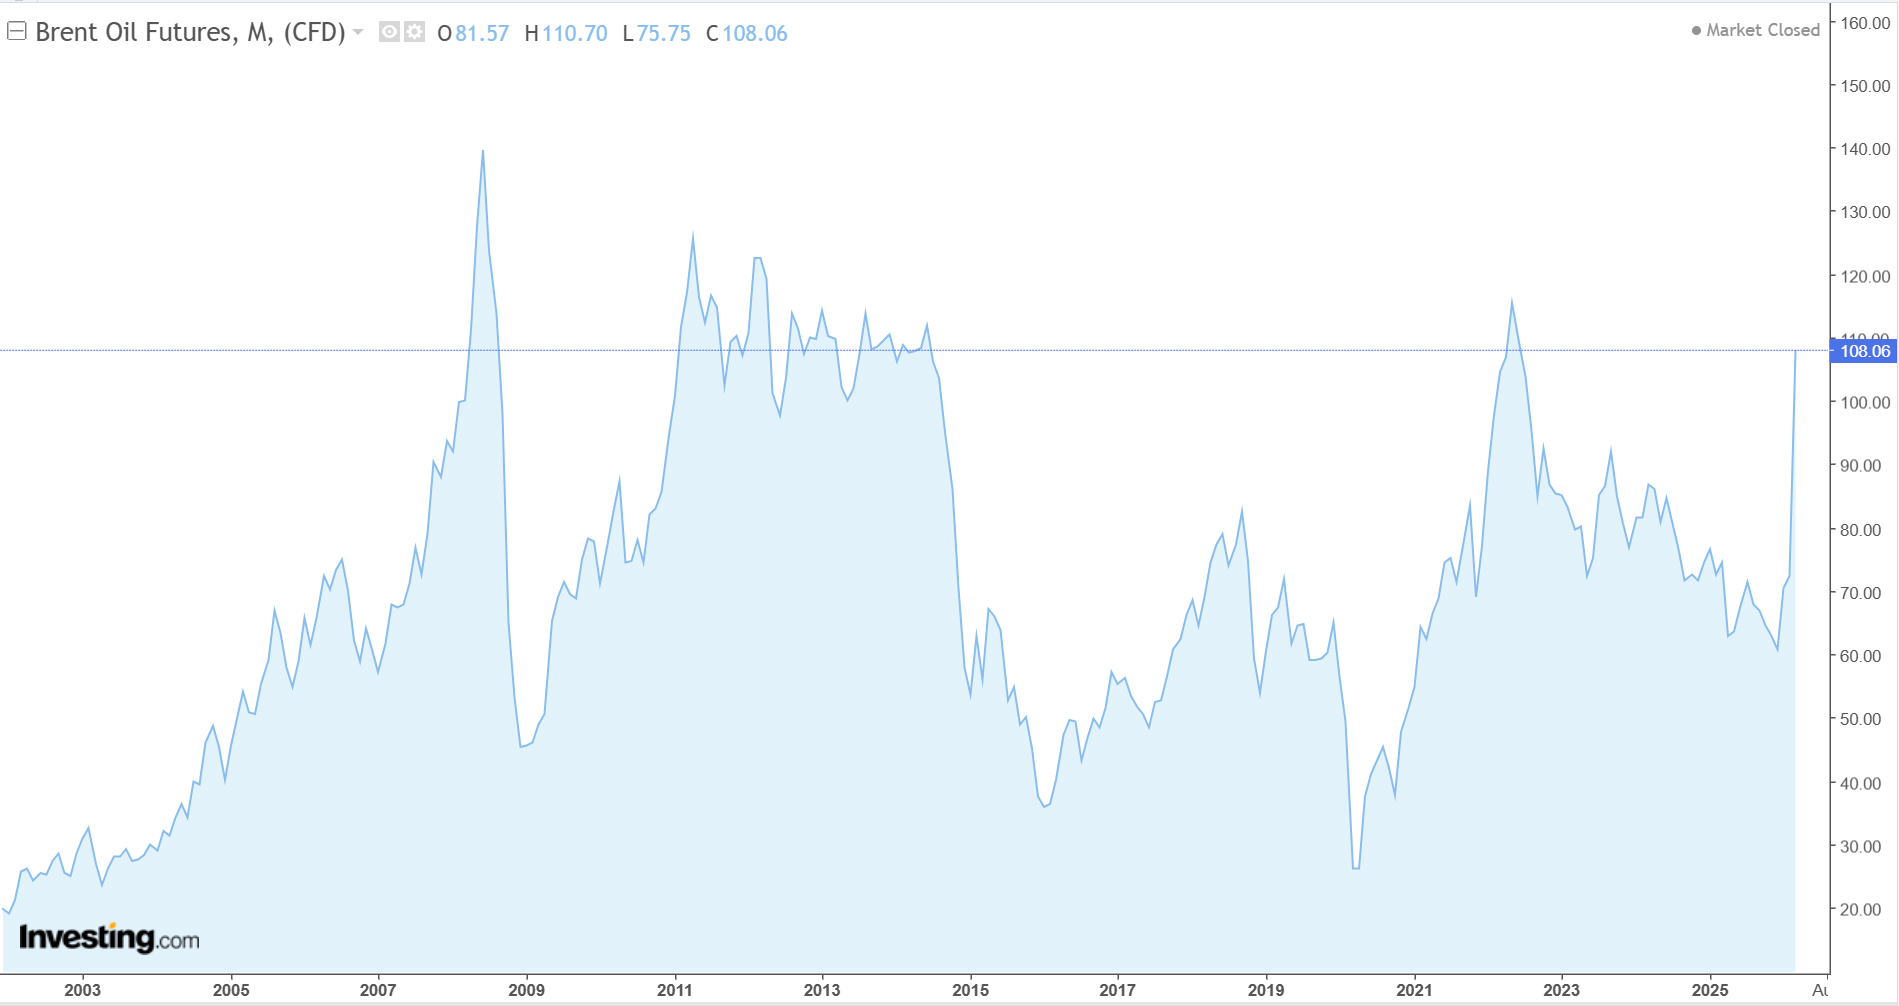Click the 130.00 price axis label
Screen dimensions: 1899x1006
click(1866, 212)
